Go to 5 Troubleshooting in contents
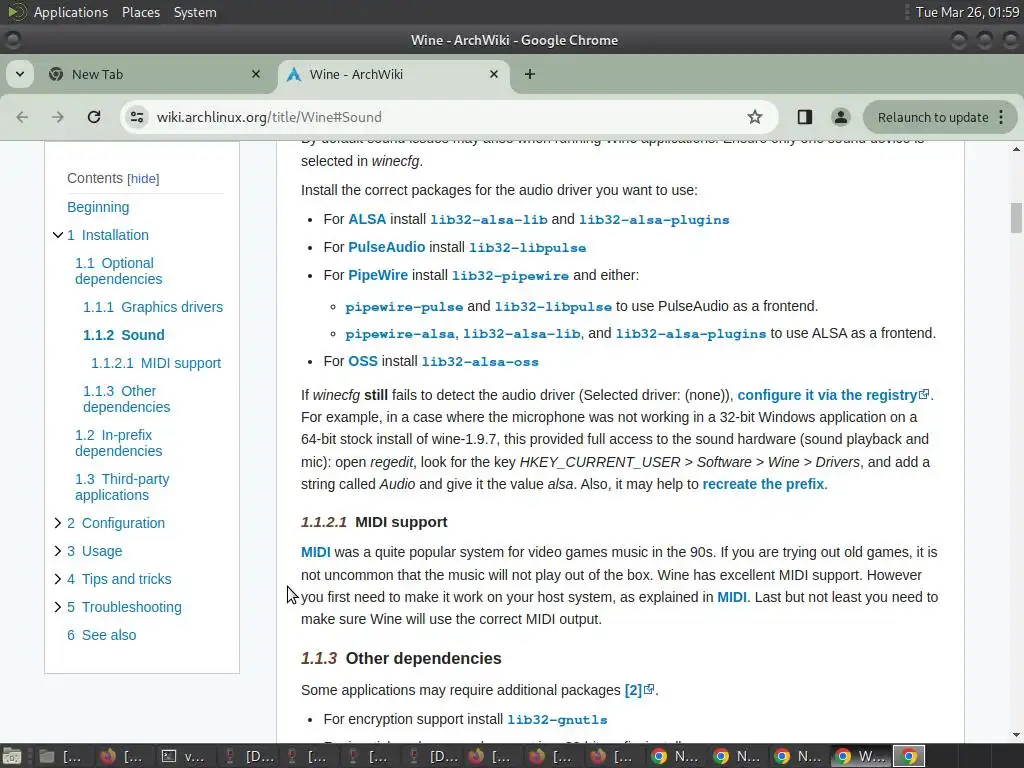This screenshot has height=768, width=1024. 124,607
